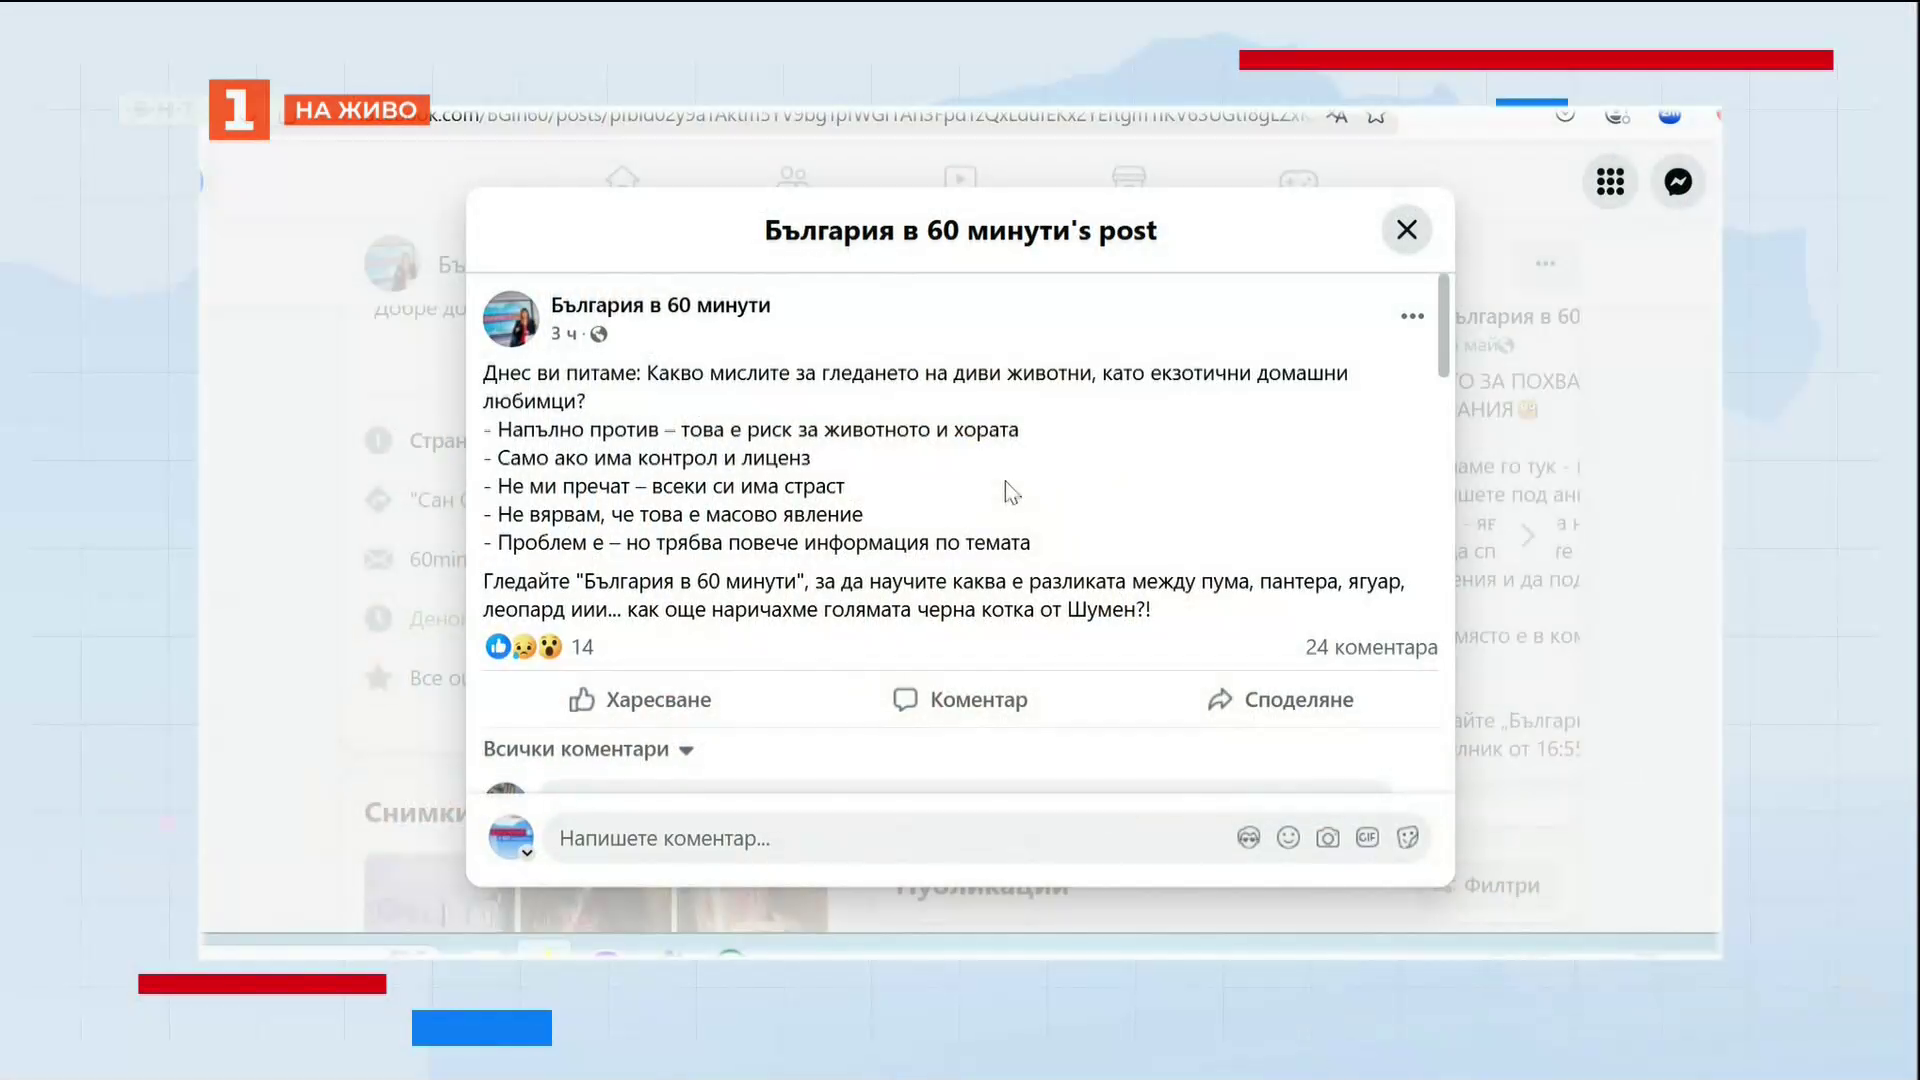Click the bookmark star in the address bar
The height and width of the screenshot is (1080, 1920).
1377,117
